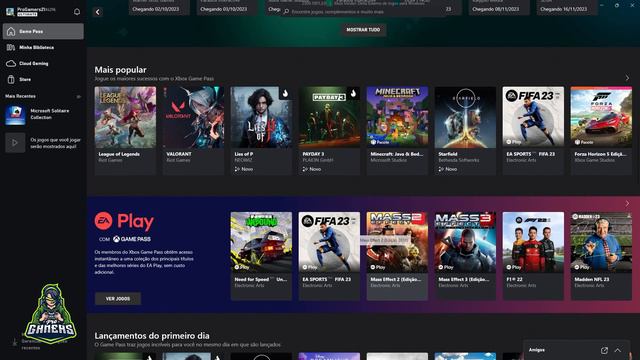The height and width of the screenshot is (360, 640).
Task: Show more EA Play games arrow
Action: 627,203
